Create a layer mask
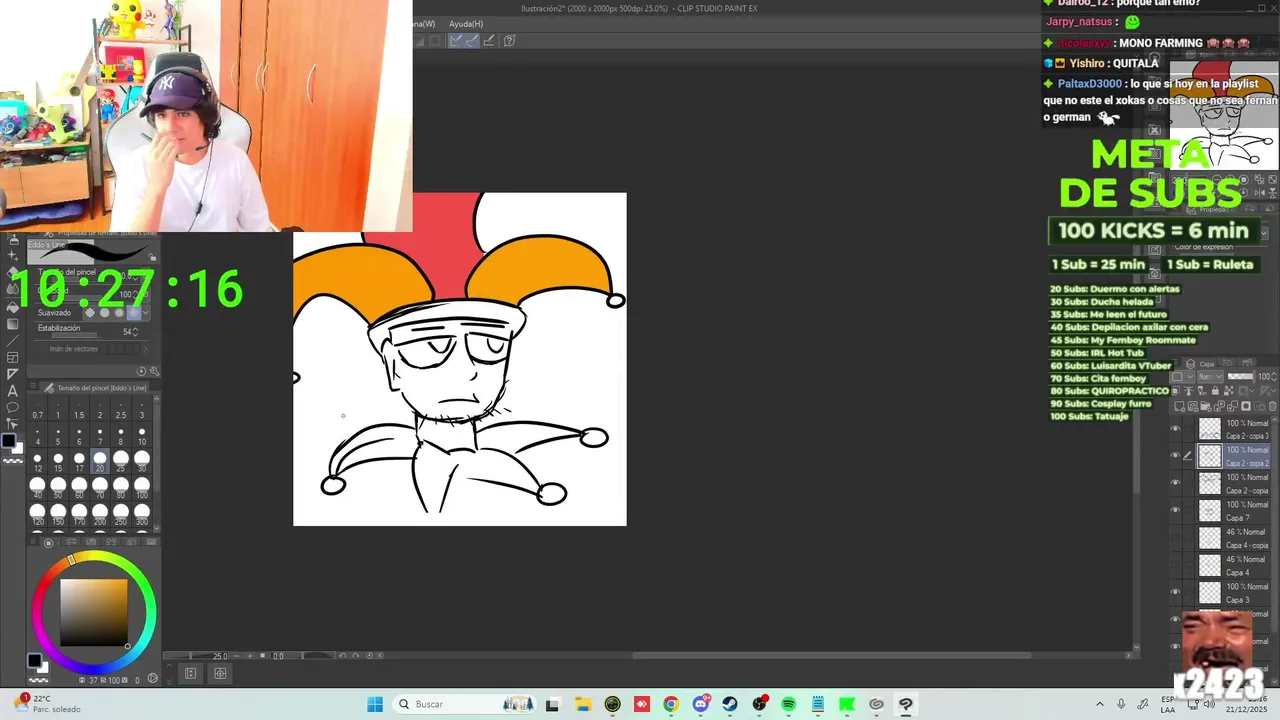The height and width of the screenshot is (720, 1280). coord(1246,407)
